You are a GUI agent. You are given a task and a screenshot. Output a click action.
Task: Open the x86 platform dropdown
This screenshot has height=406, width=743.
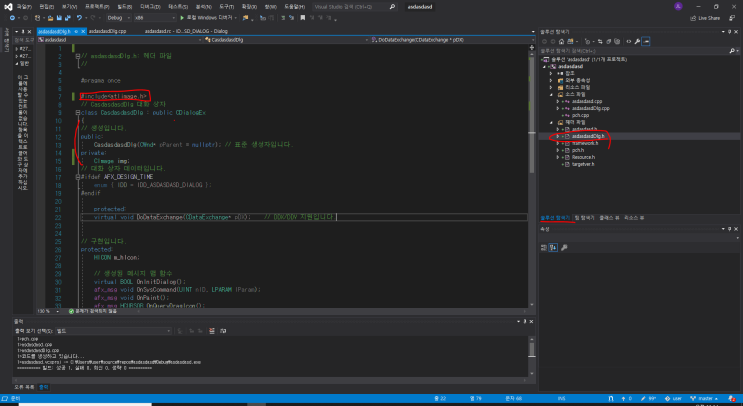pos(154,18)
